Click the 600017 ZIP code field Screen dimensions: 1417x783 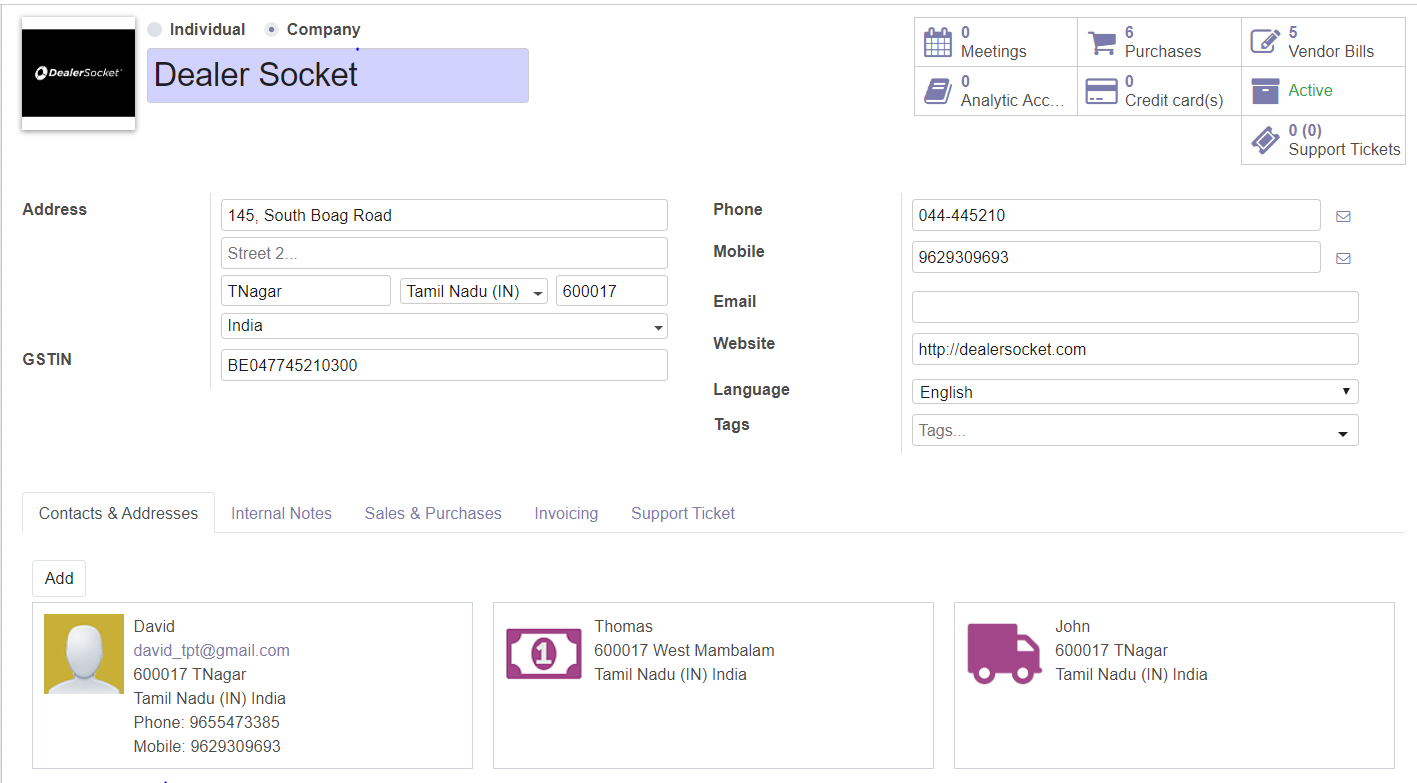coord(612,291)
